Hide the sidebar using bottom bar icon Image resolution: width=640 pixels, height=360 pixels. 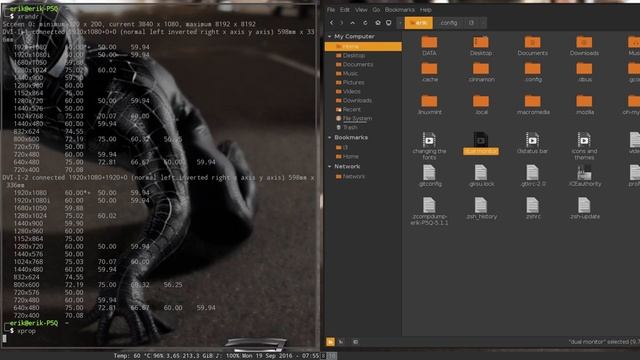[355, 342]
